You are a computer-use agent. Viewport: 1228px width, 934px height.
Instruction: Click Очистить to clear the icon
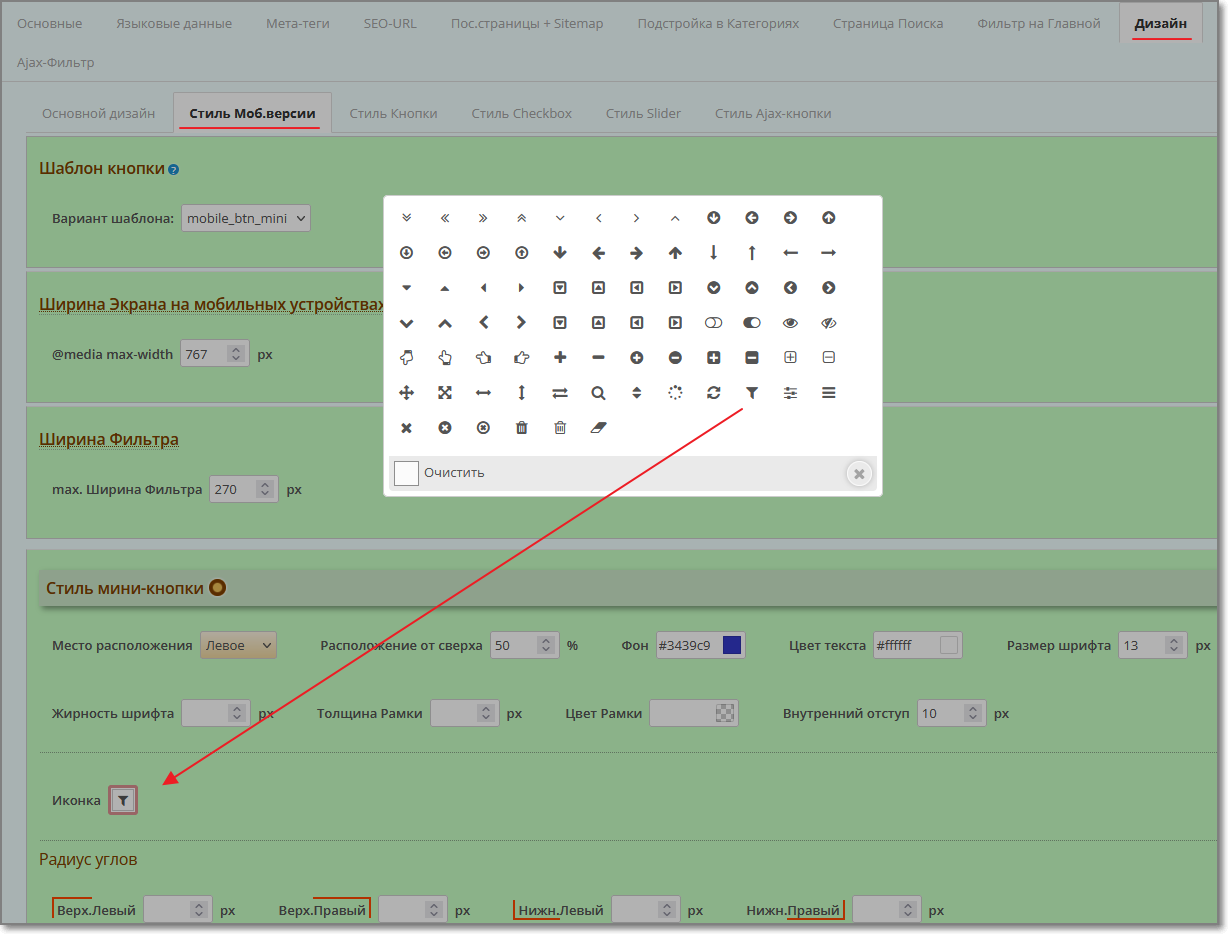point(454,473)
